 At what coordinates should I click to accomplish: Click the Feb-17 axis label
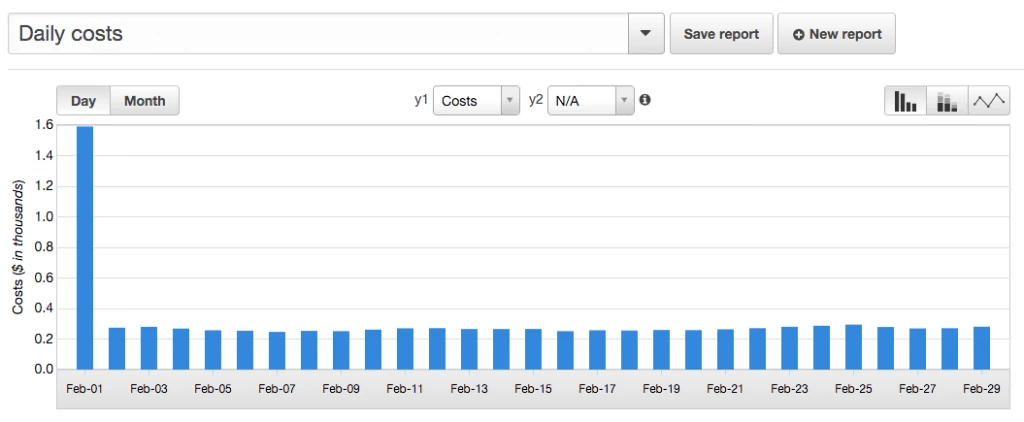(x=597, y=389)
